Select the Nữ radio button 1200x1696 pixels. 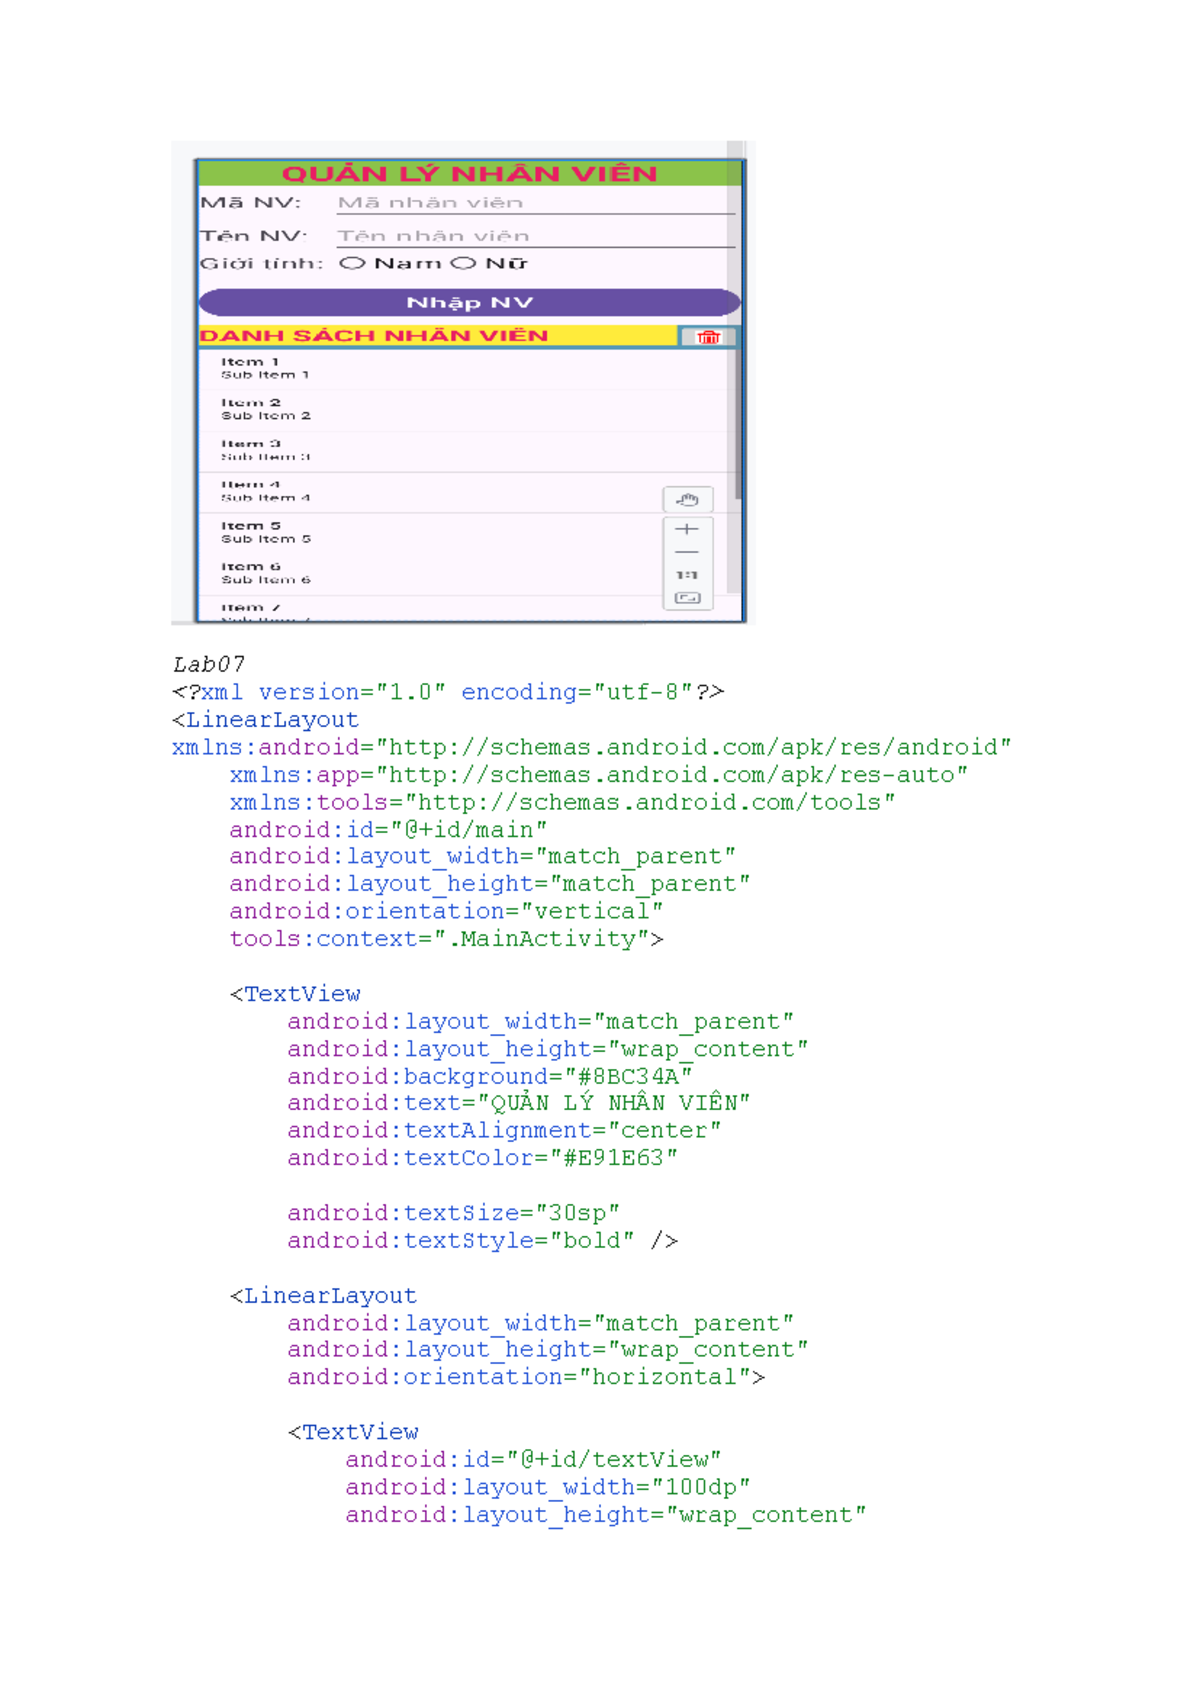pyautogui.click(x=463, y=263)
